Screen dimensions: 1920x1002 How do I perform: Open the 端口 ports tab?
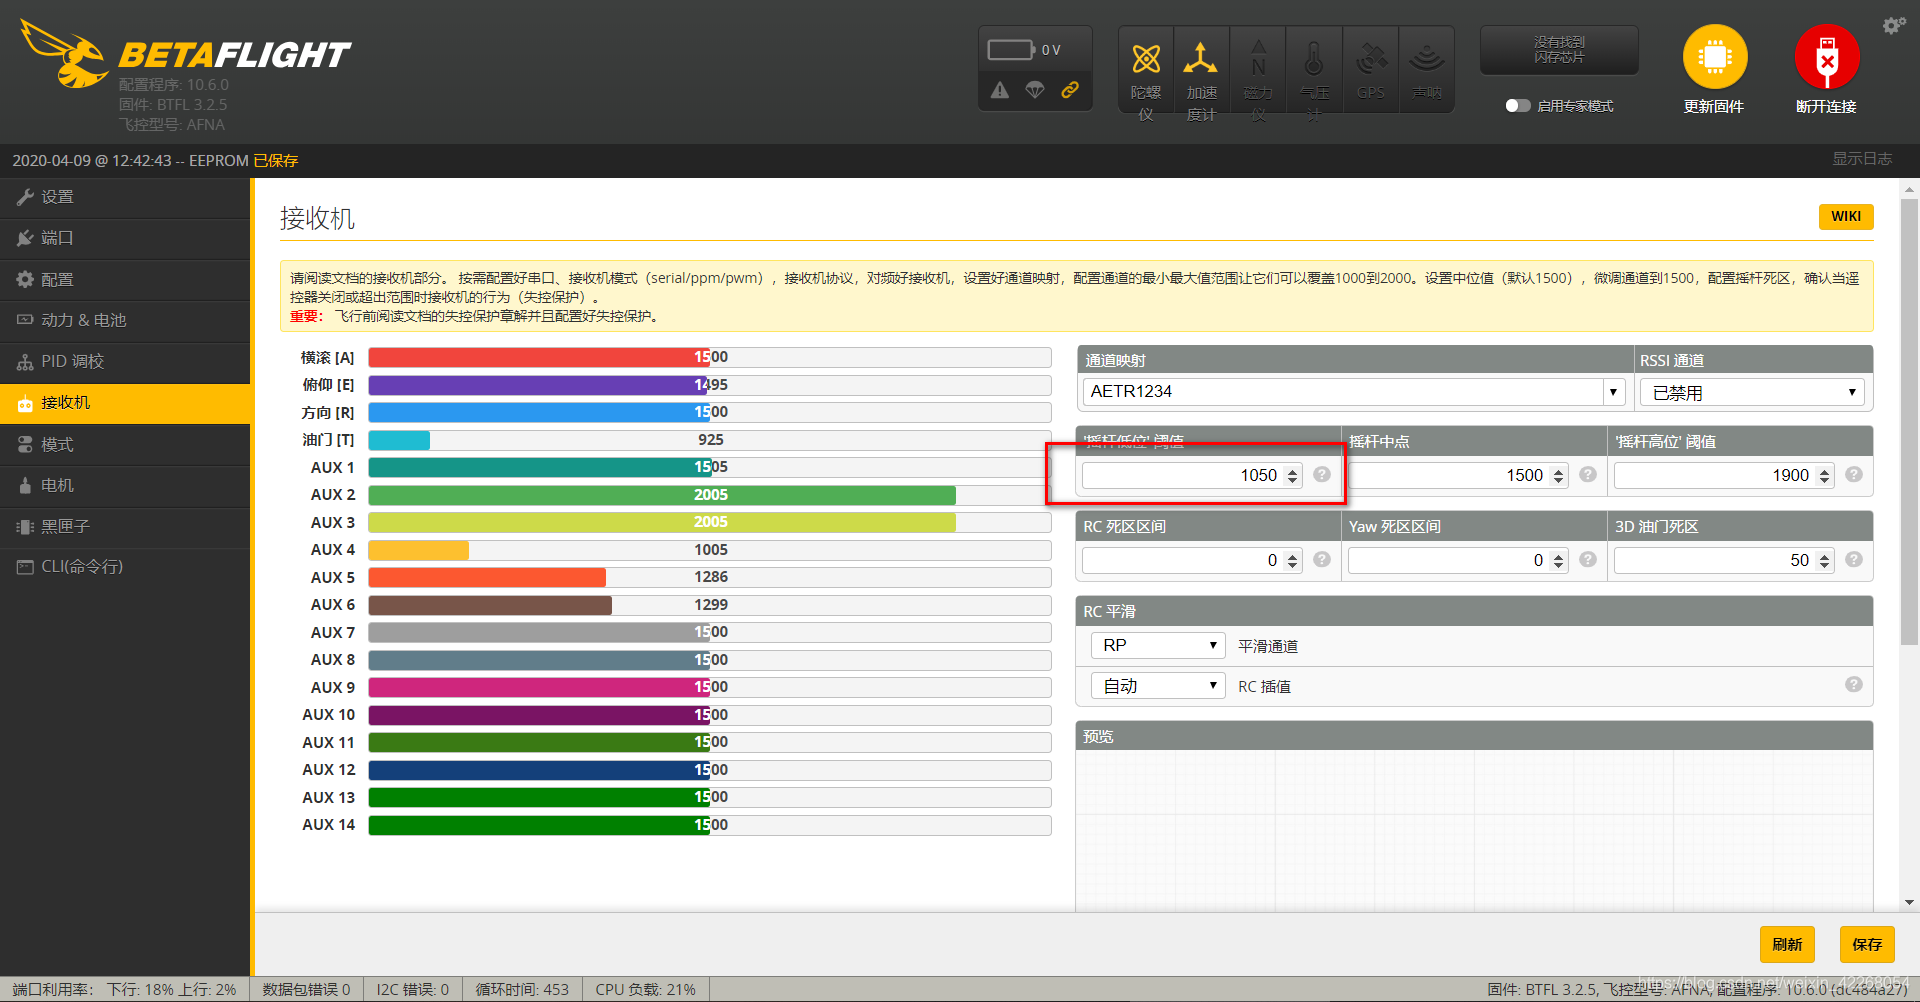tap(125, 238)
